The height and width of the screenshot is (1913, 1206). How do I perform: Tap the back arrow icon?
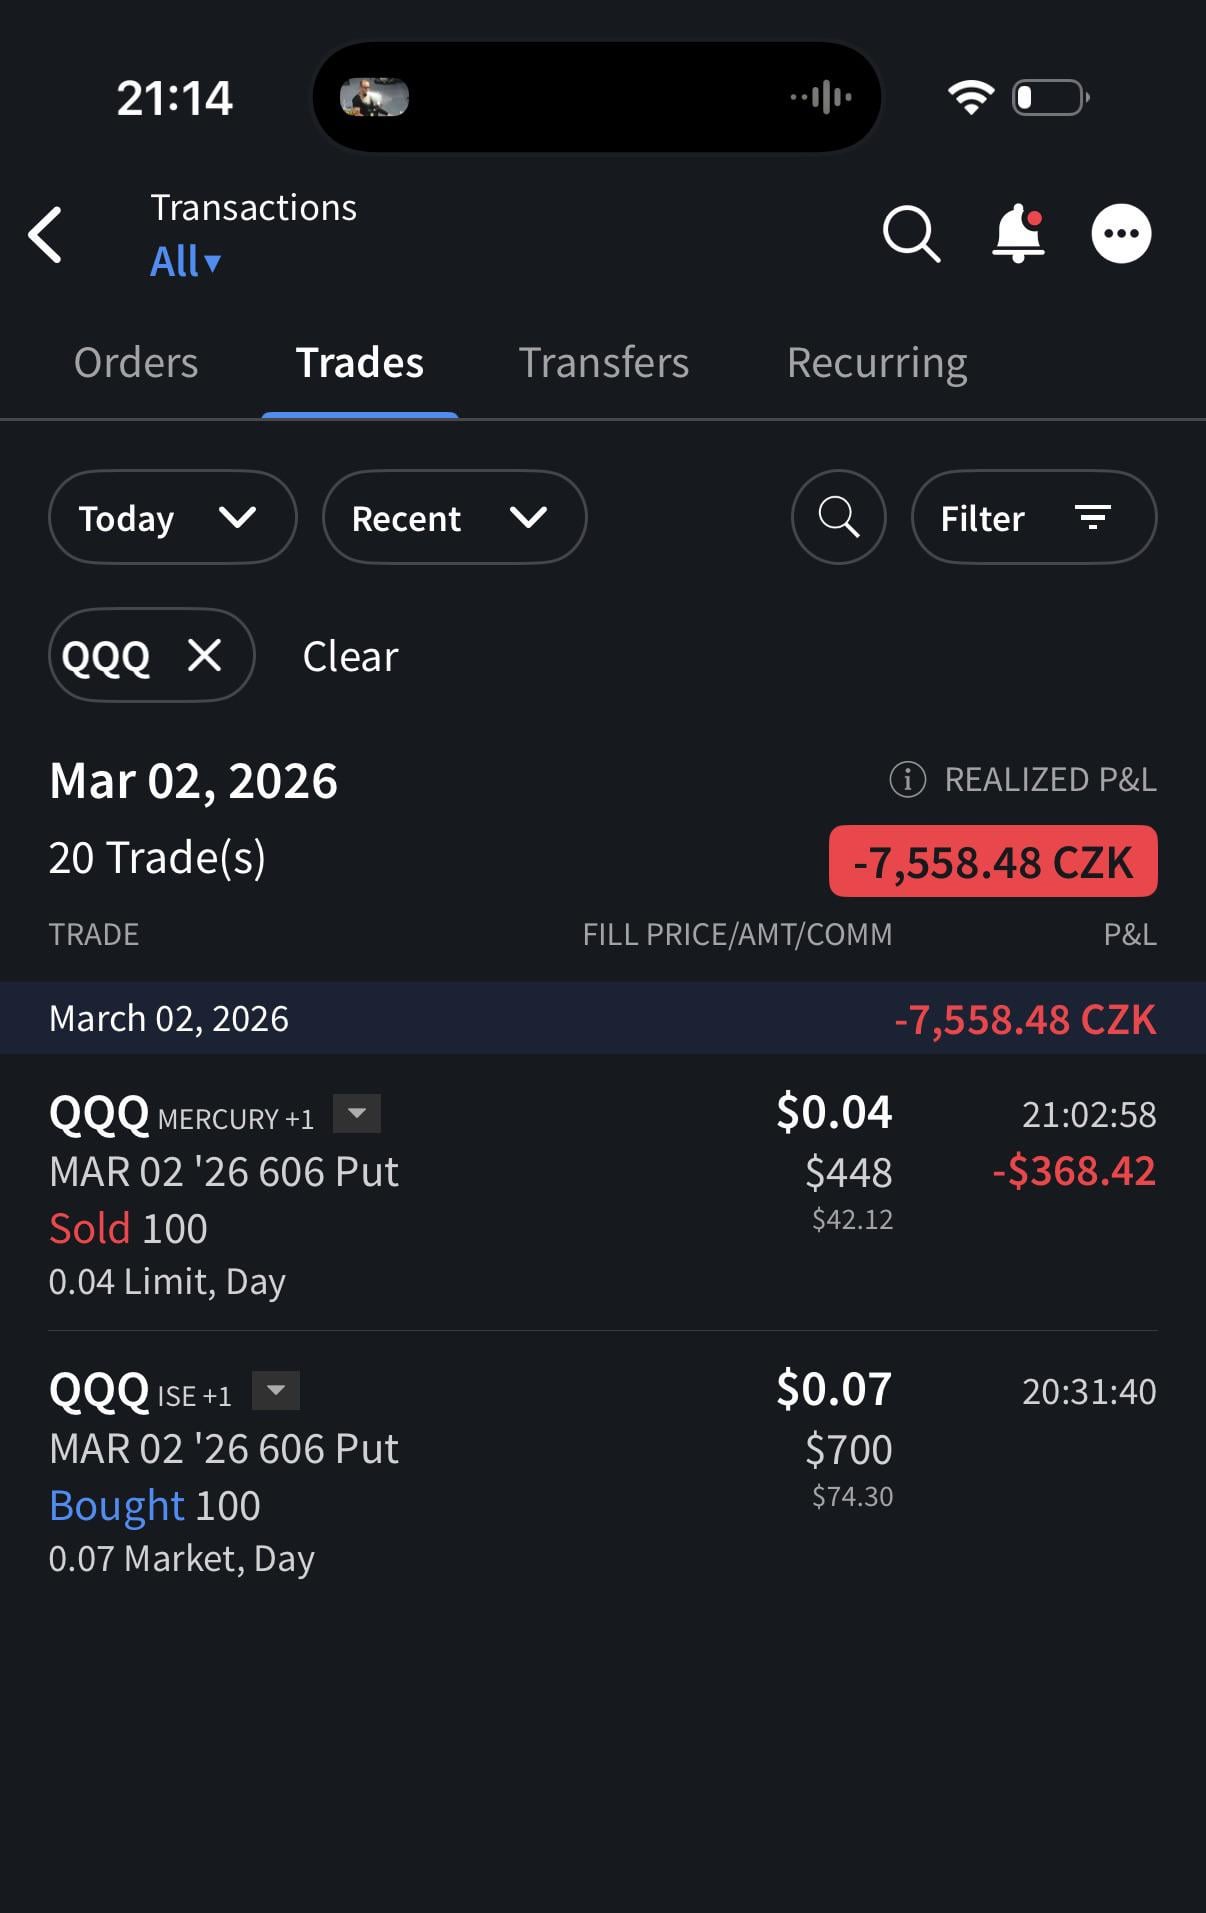tap(46, 235)
